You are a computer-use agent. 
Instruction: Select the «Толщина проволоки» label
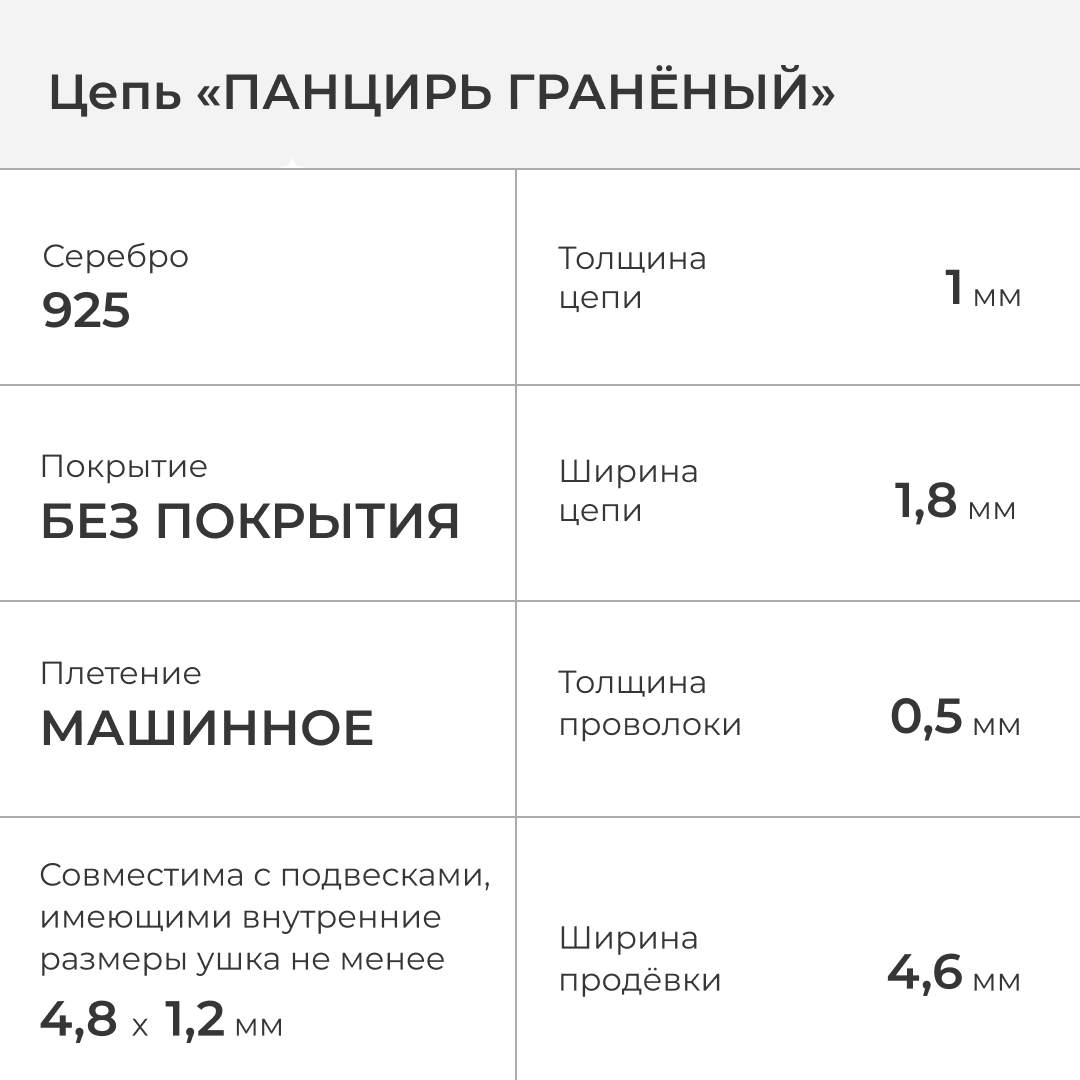point(649,703)
